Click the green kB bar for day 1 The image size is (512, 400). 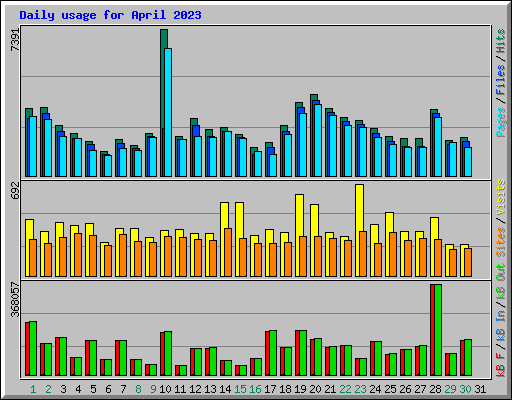click(x=33, y=348)
